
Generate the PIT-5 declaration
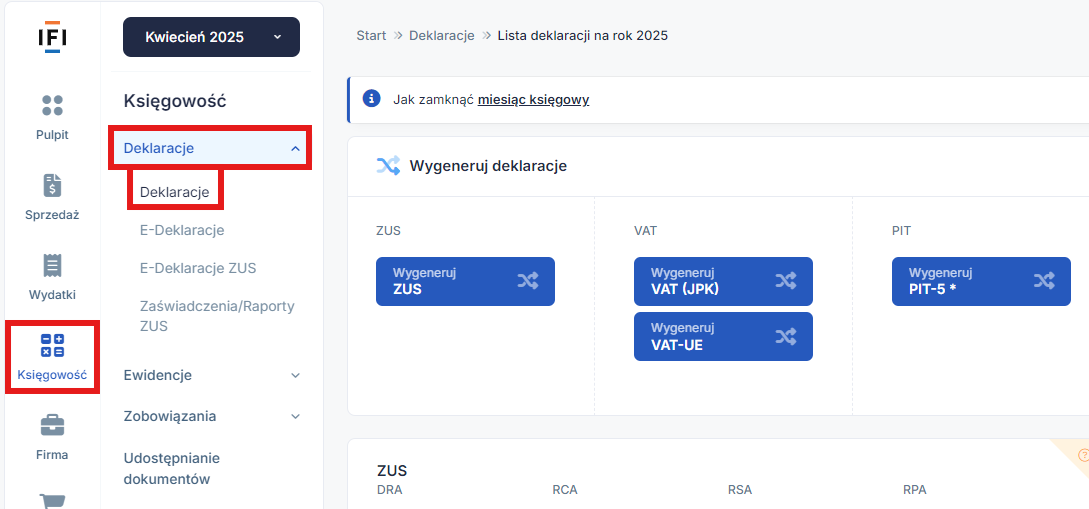point(981,281)
